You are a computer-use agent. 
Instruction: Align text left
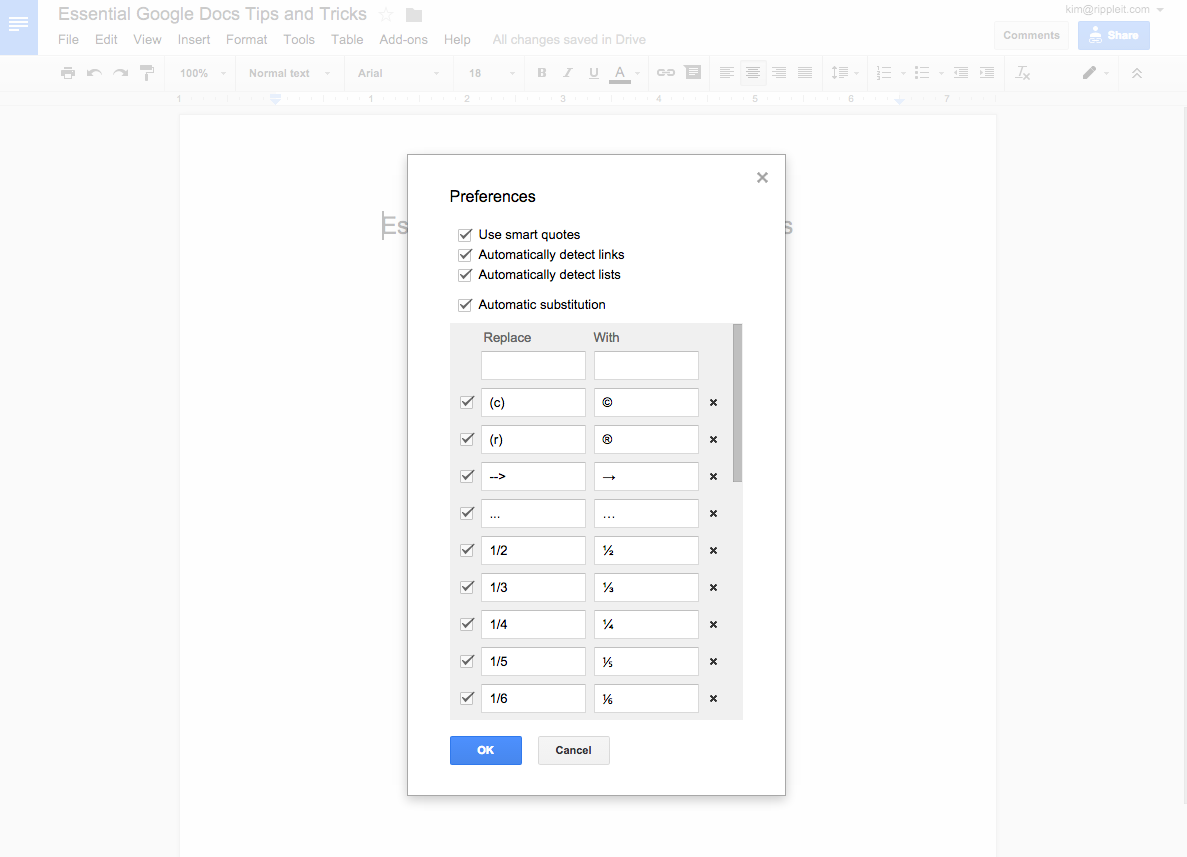coord(727,73)
